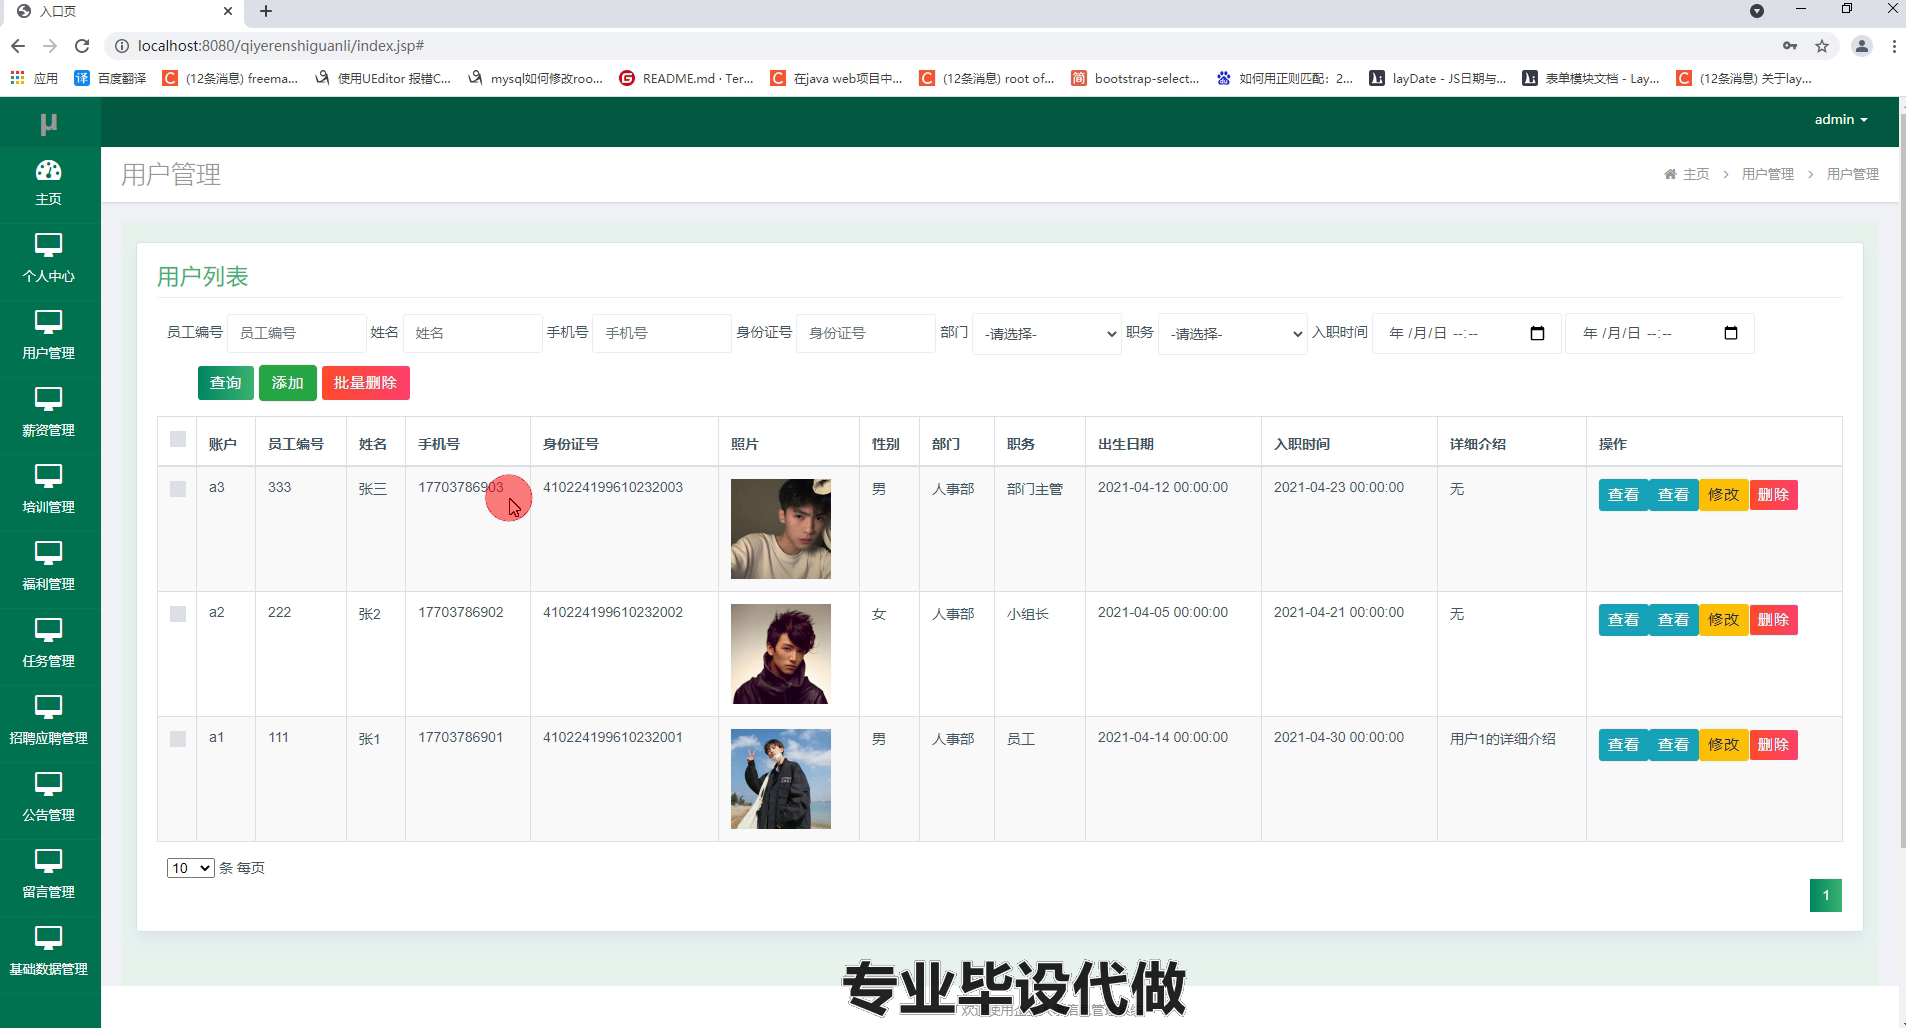Check the row checkbox for account a2
The width and height of the screenshot is (1906, 1028).
(178, 614)
